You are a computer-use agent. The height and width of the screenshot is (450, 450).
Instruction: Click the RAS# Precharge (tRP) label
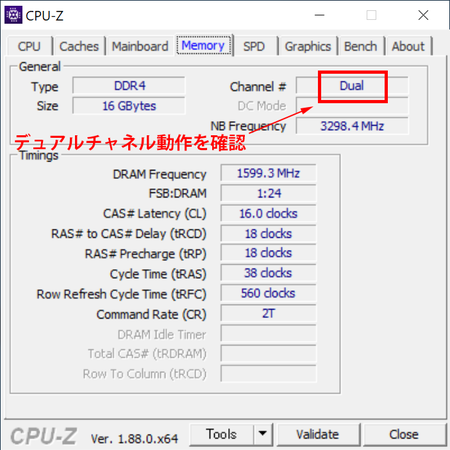pyautogui.click(x=146, y=254)
